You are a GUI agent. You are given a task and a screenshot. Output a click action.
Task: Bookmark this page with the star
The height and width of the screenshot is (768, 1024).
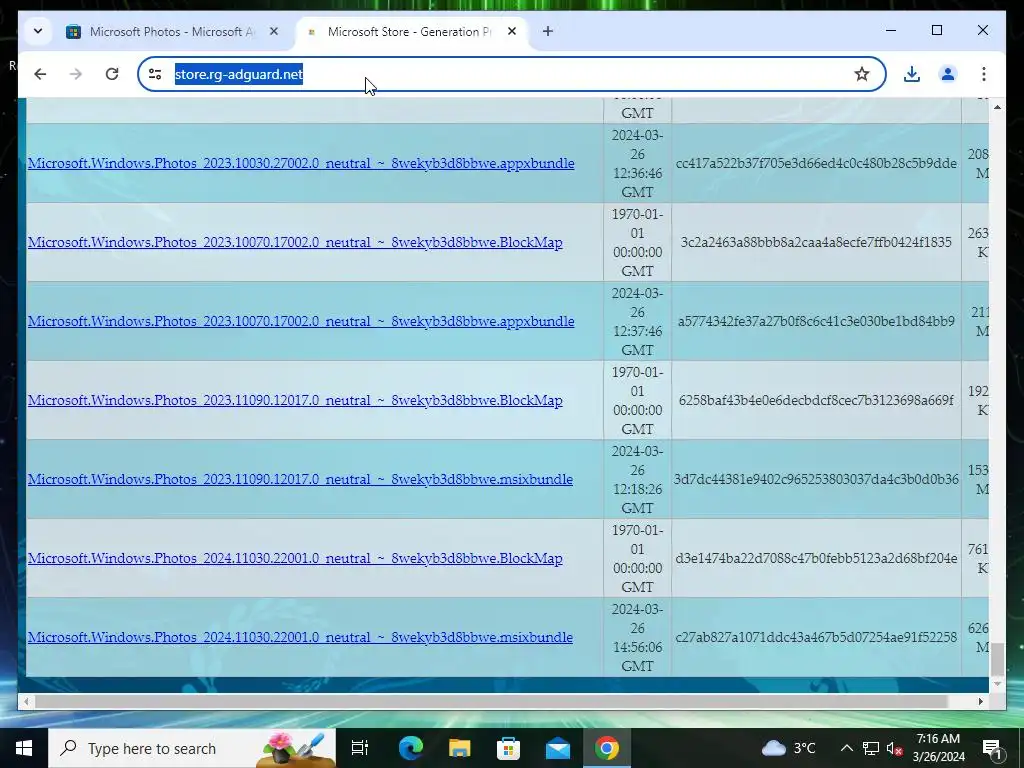[861, 74]
